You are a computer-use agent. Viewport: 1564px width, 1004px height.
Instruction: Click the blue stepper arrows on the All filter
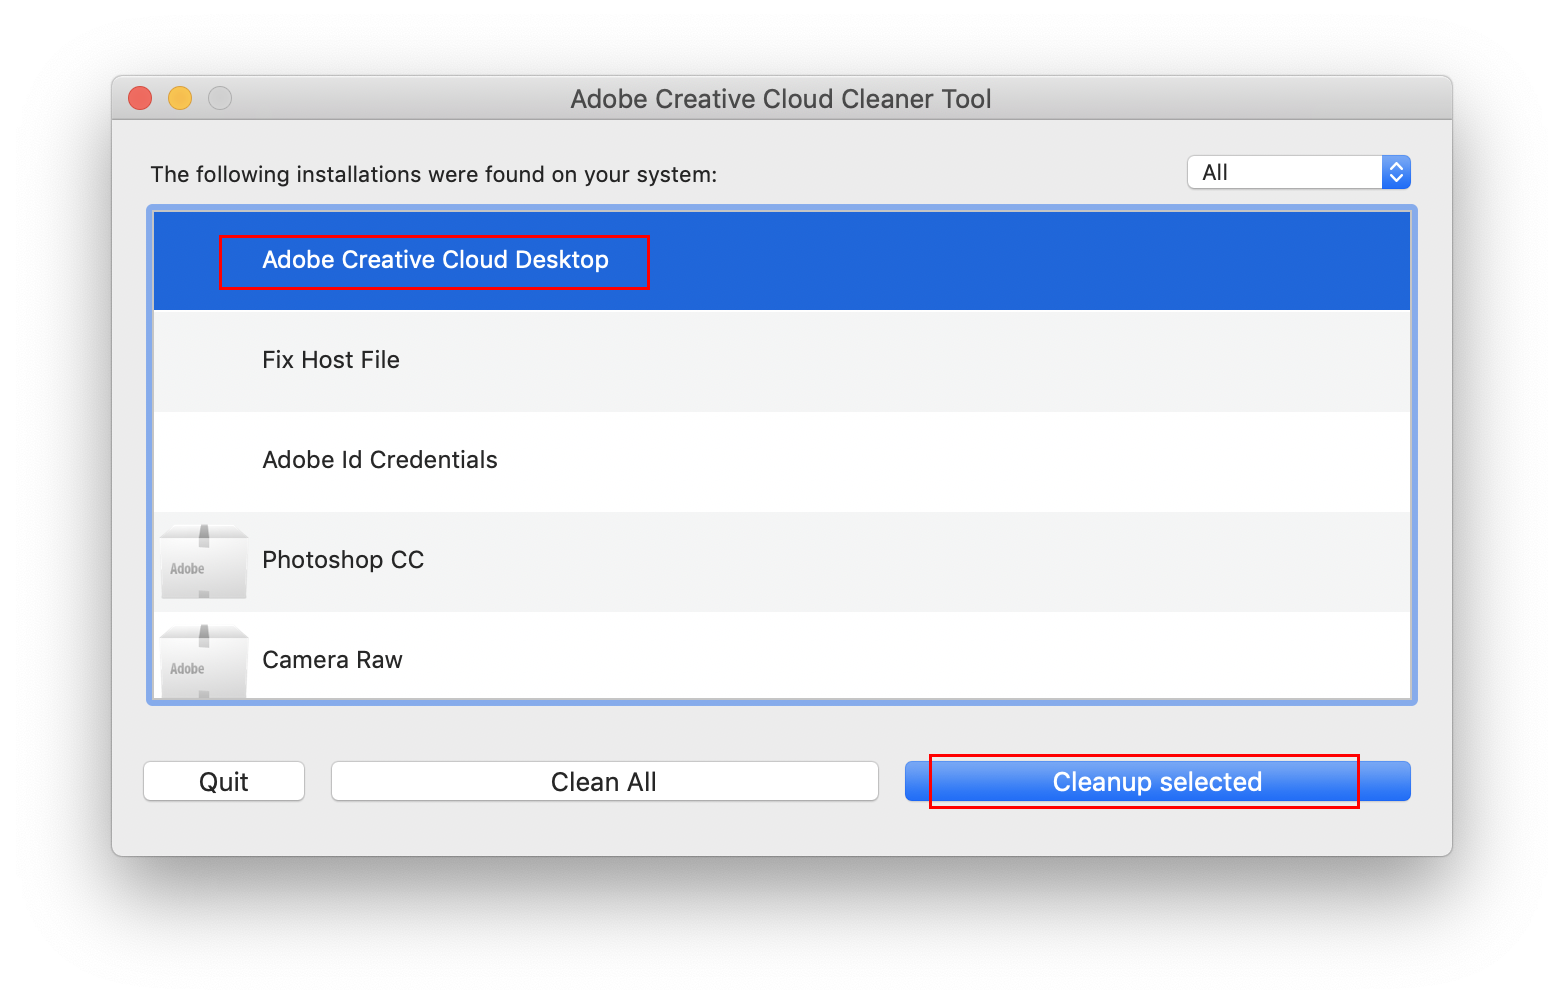tap(1396, 171)
